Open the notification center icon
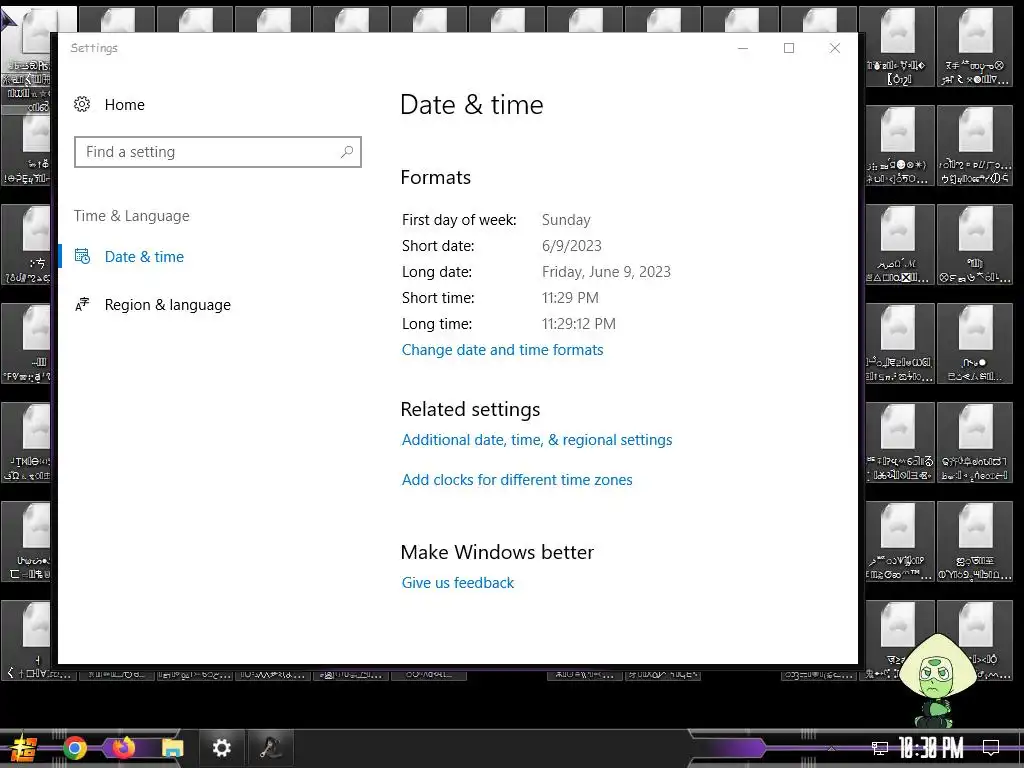Screen dimensions: 1024x768 click(x=991, y=748)
